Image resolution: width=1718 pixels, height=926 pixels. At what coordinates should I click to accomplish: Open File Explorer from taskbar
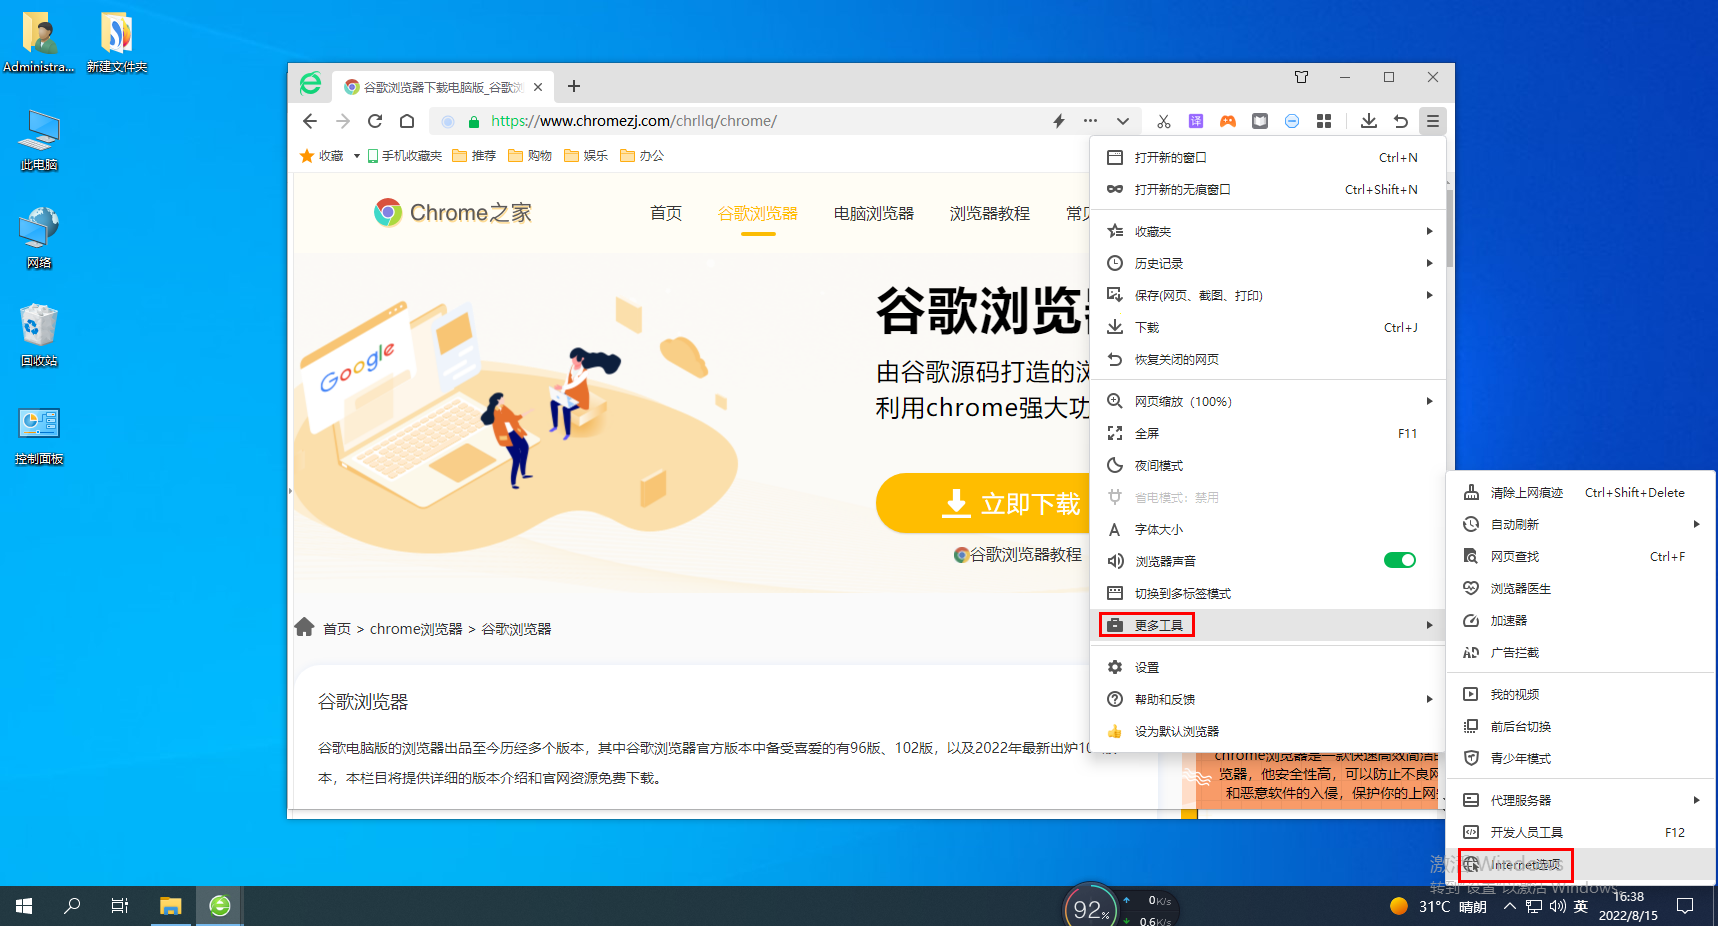pyautogui.click(x=171, y=906)
